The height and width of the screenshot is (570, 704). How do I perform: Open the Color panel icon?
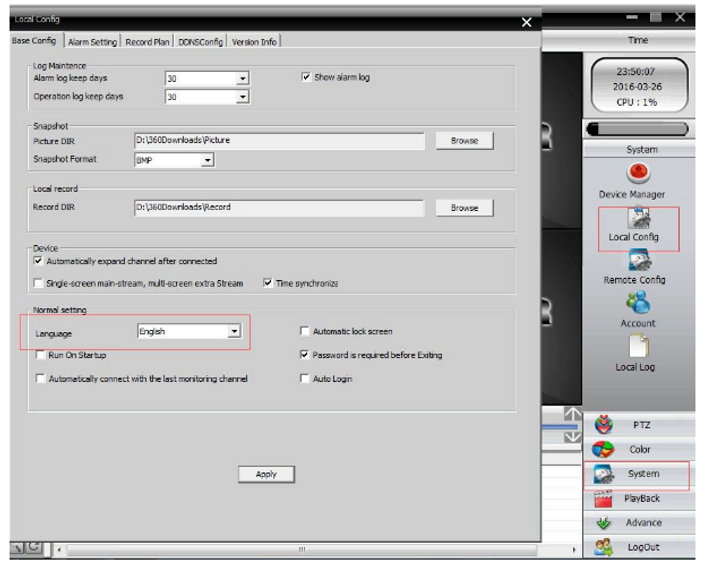tap(603, 449)
